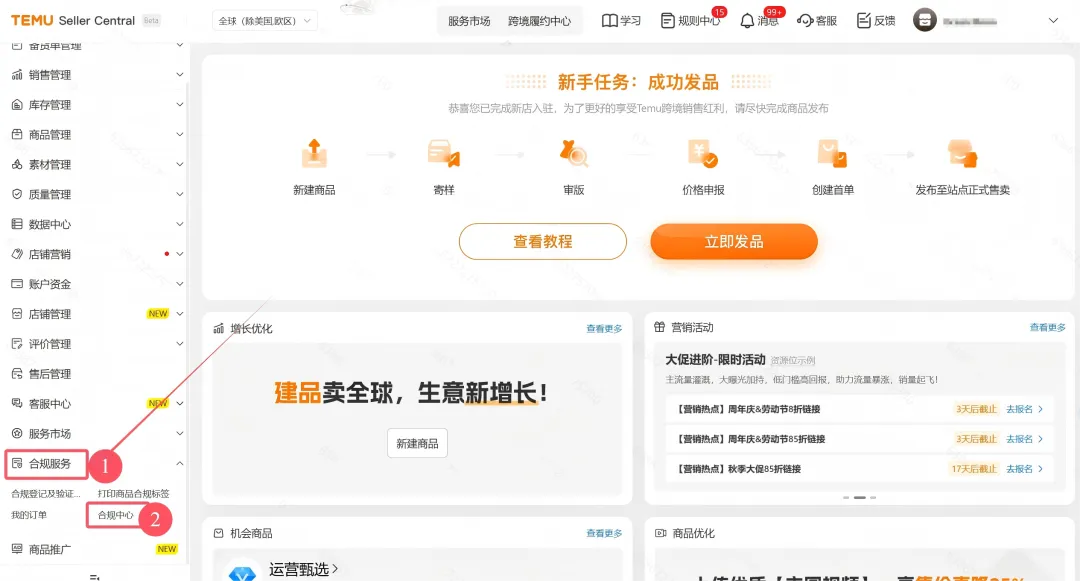Click the 商品管理 sidebar icon
This screenshot has height=581, width=1080.
[17, 134]
